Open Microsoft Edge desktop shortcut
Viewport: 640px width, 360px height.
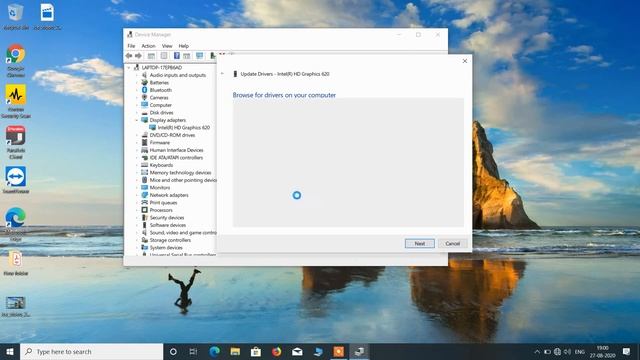point(16,224)
